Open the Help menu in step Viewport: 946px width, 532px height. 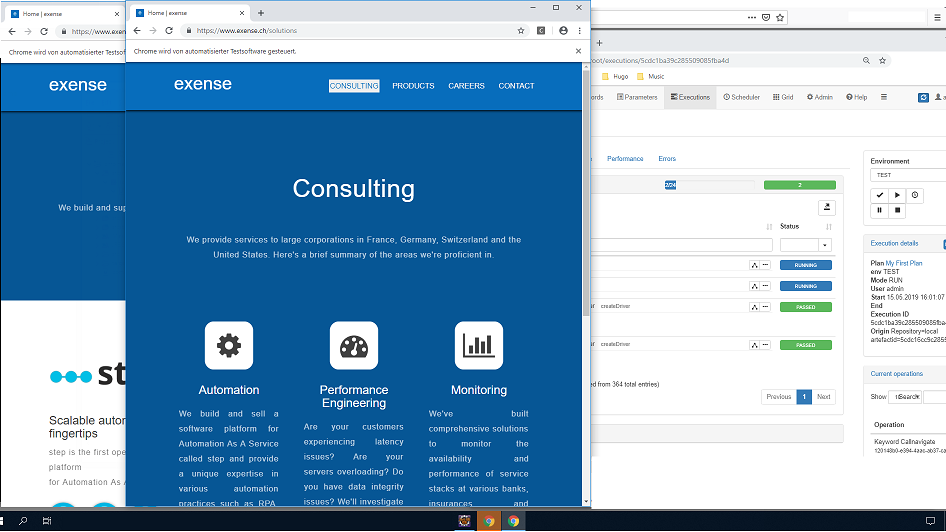(857, 97)
